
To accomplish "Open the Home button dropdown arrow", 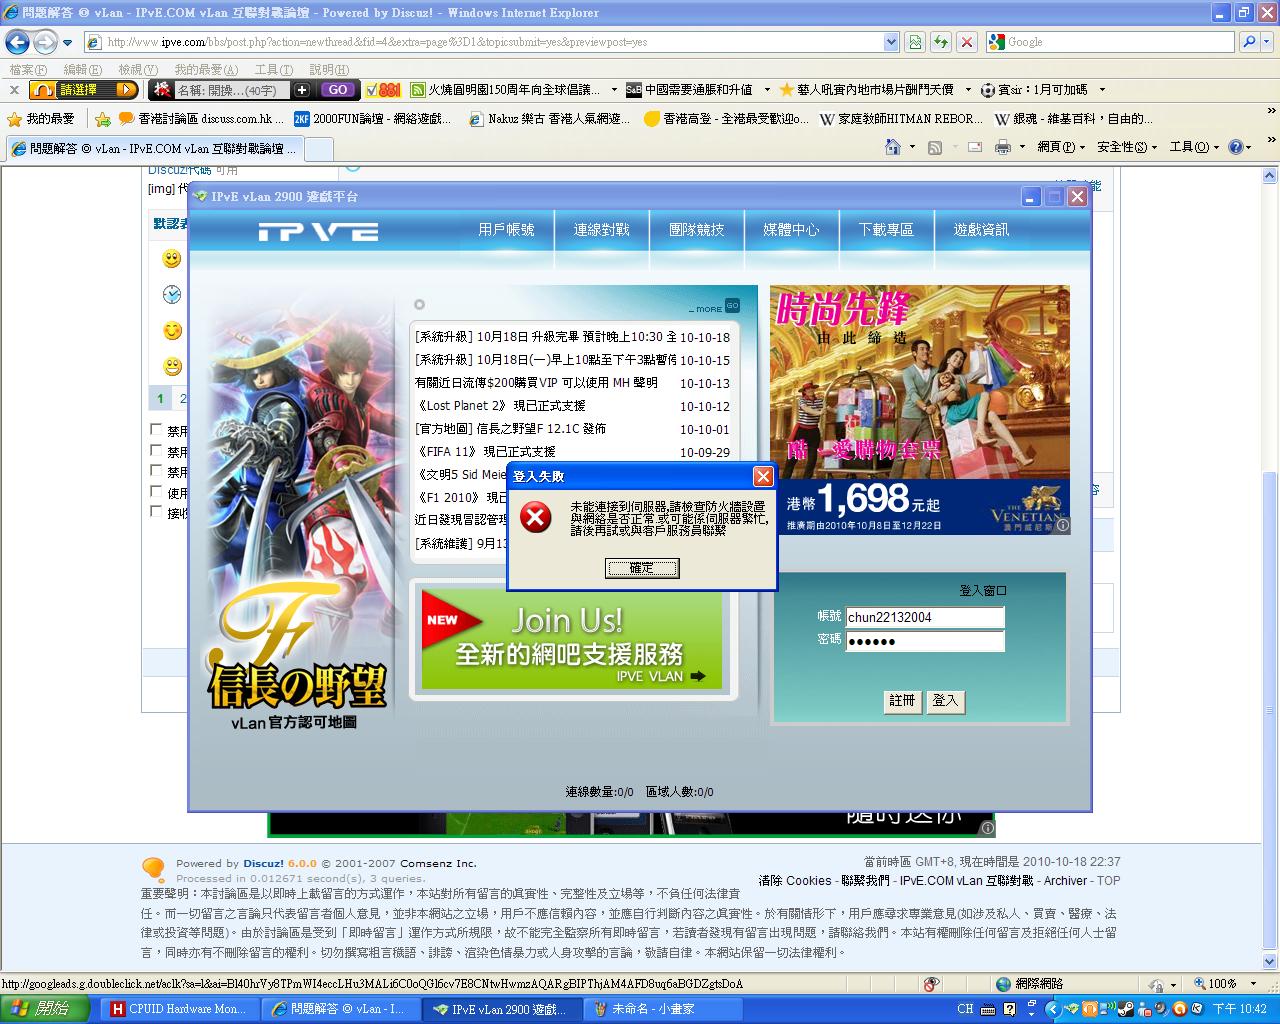I will click(912, 147).
